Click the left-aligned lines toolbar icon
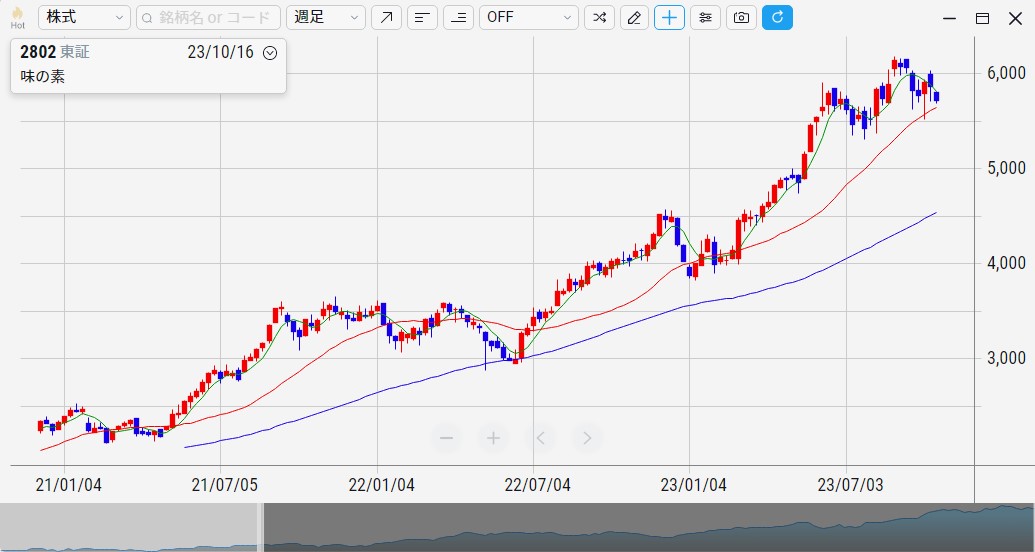 pyautogui.click(x=422, y=18)
